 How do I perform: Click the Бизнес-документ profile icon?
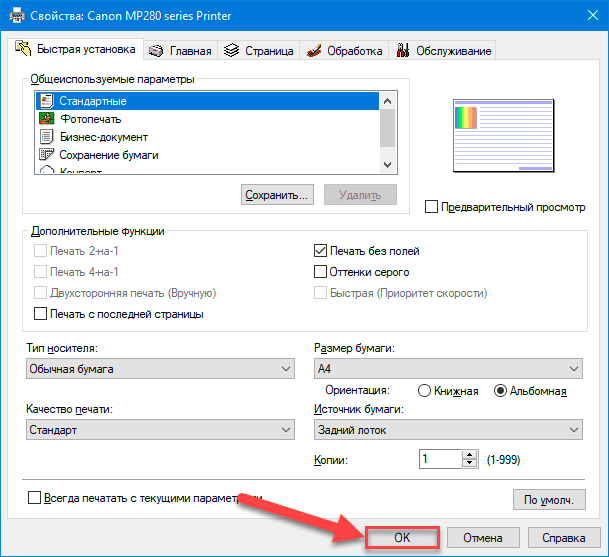(46, 137)
